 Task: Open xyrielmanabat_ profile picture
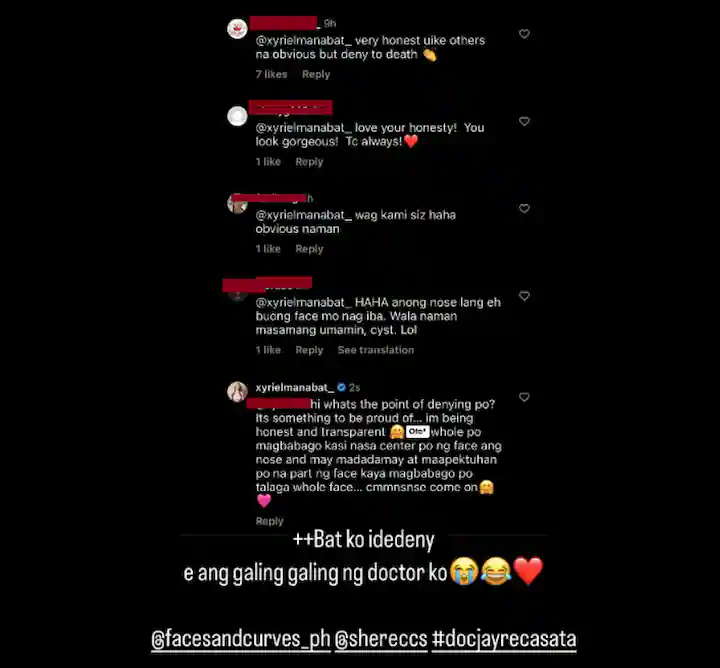coord(237,392)
